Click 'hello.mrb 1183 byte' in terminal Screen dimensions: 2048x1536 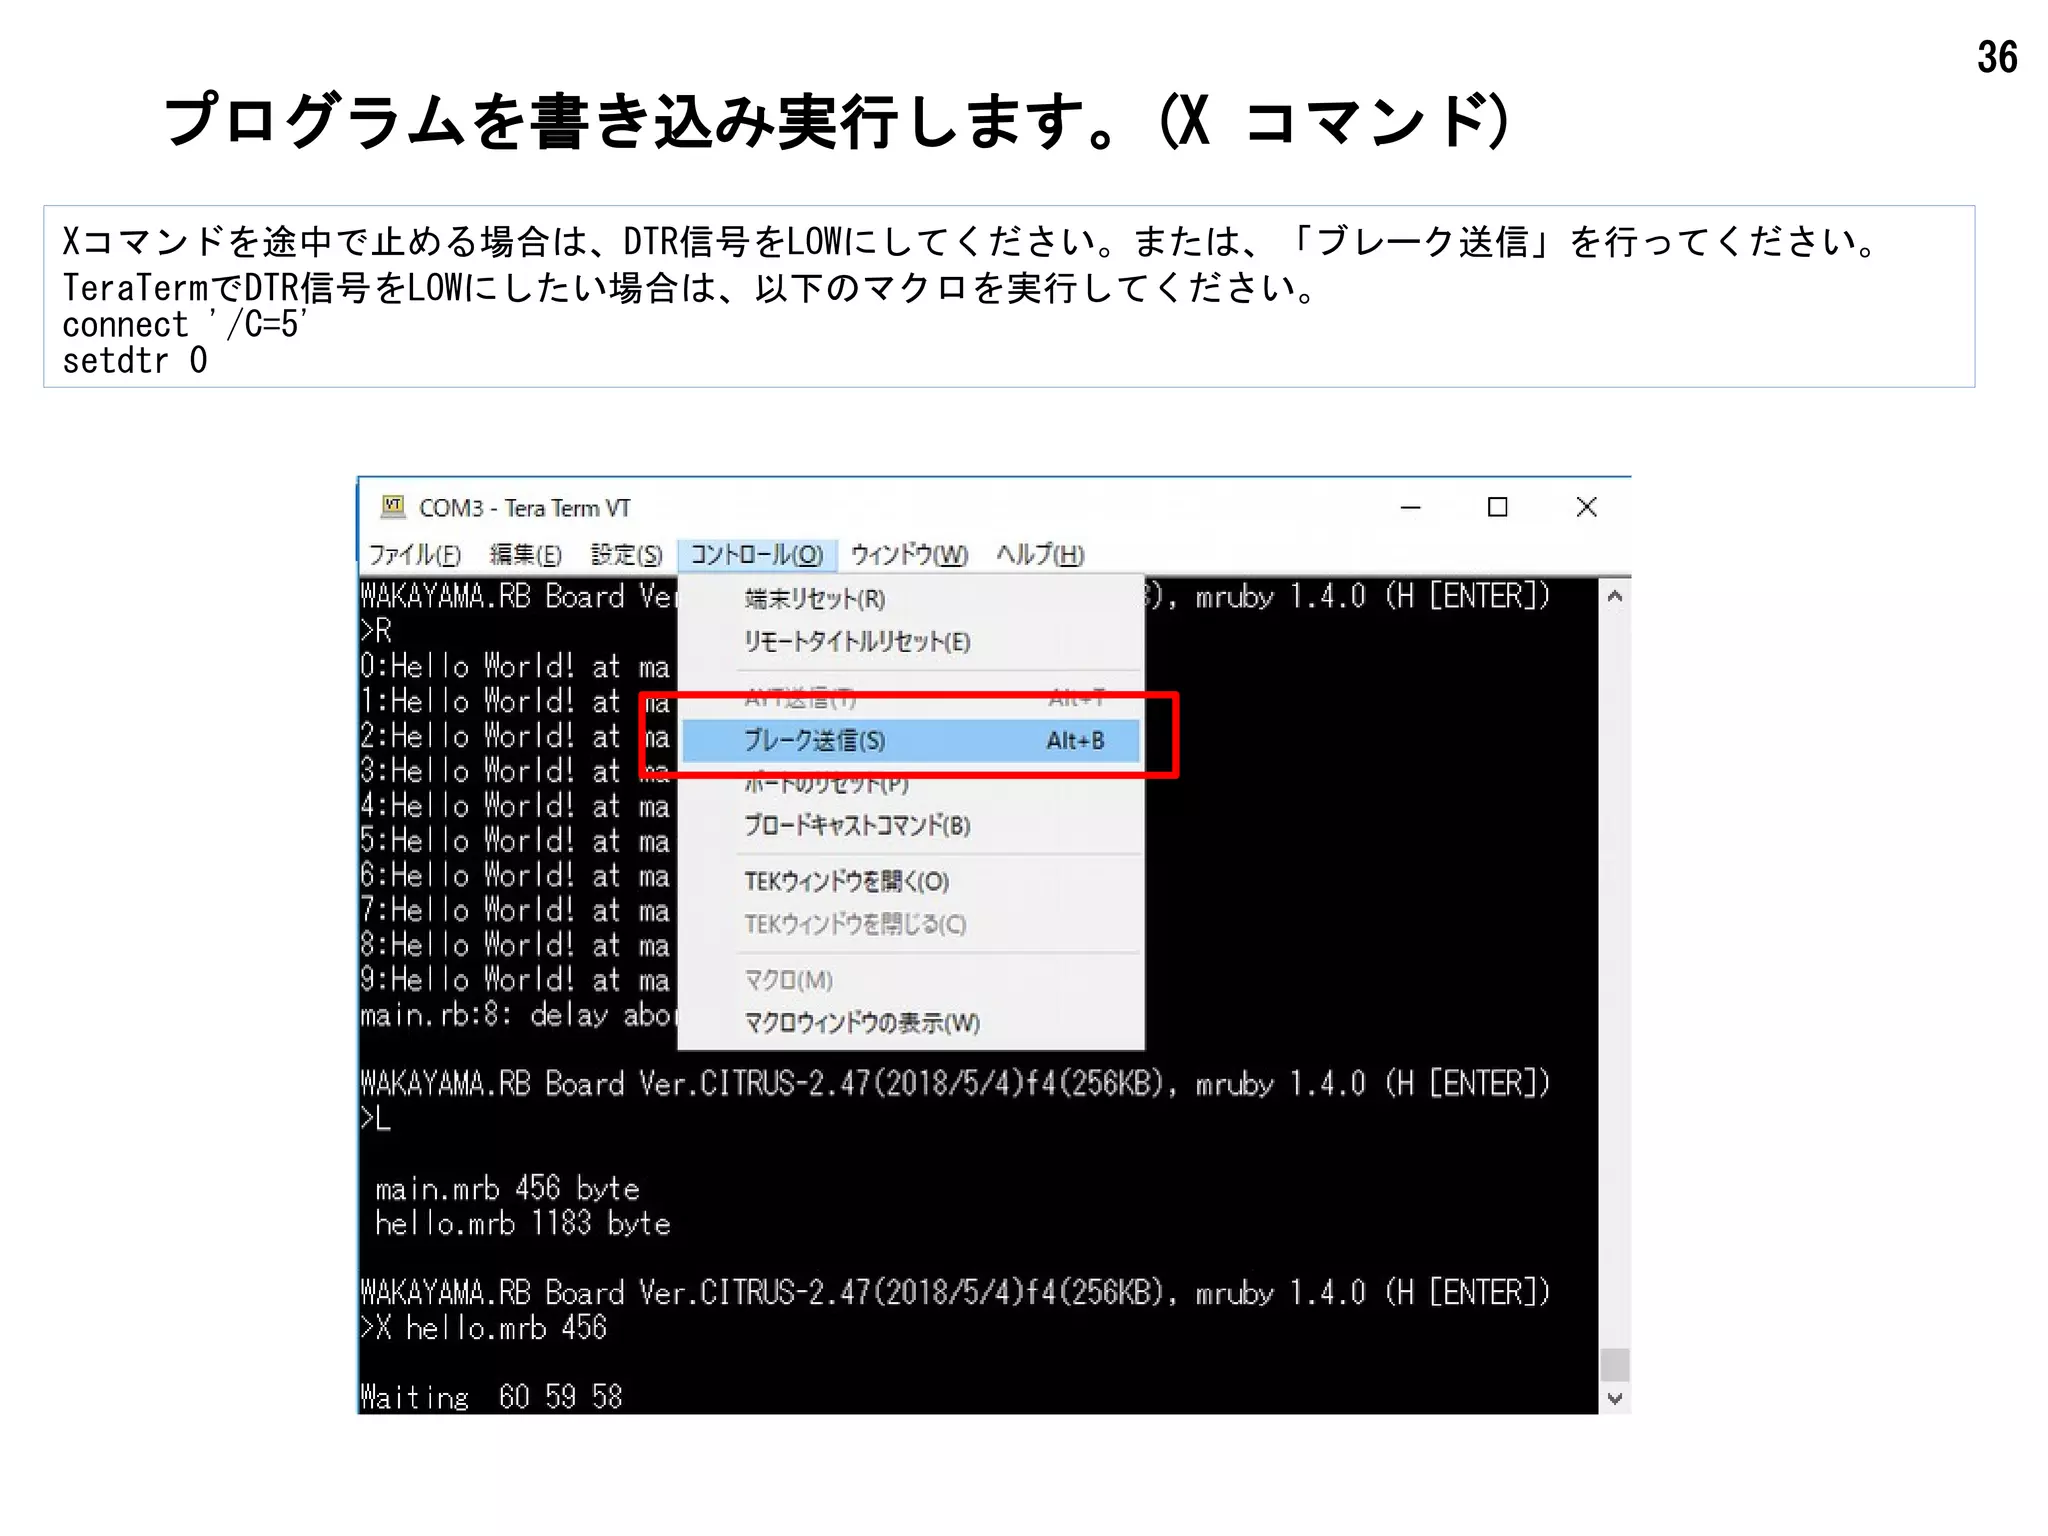click(x=523, y=1223)
